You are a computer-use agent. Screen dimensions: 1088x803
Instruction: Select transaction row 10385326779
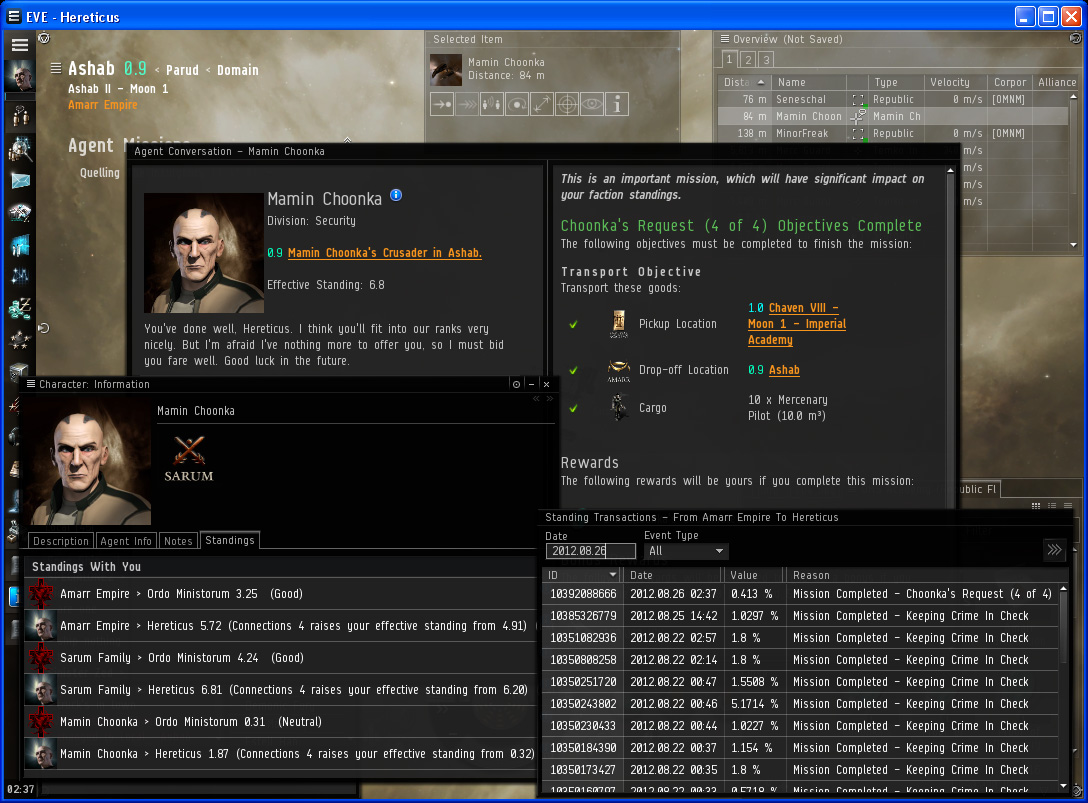(x=800, y=616)
